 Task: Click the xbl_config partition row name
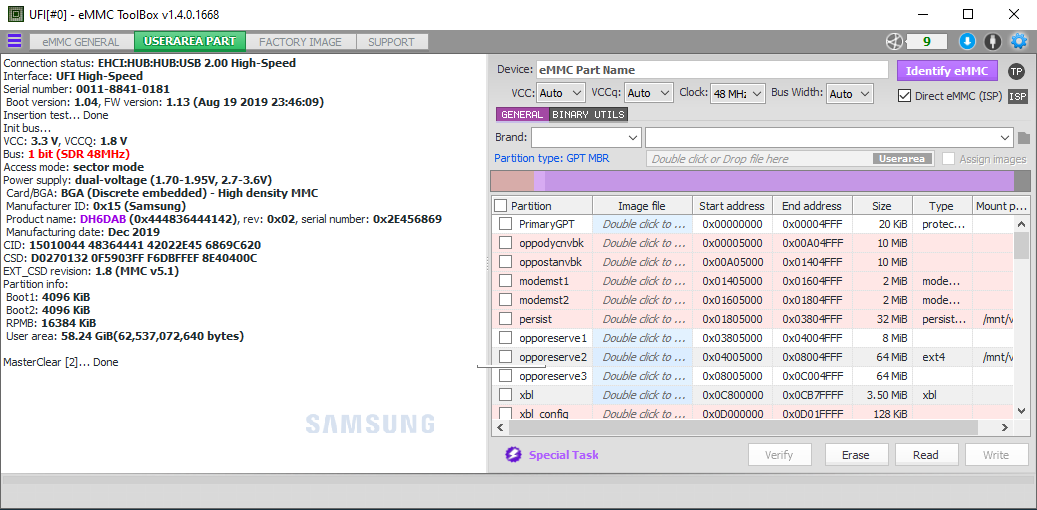544,414
